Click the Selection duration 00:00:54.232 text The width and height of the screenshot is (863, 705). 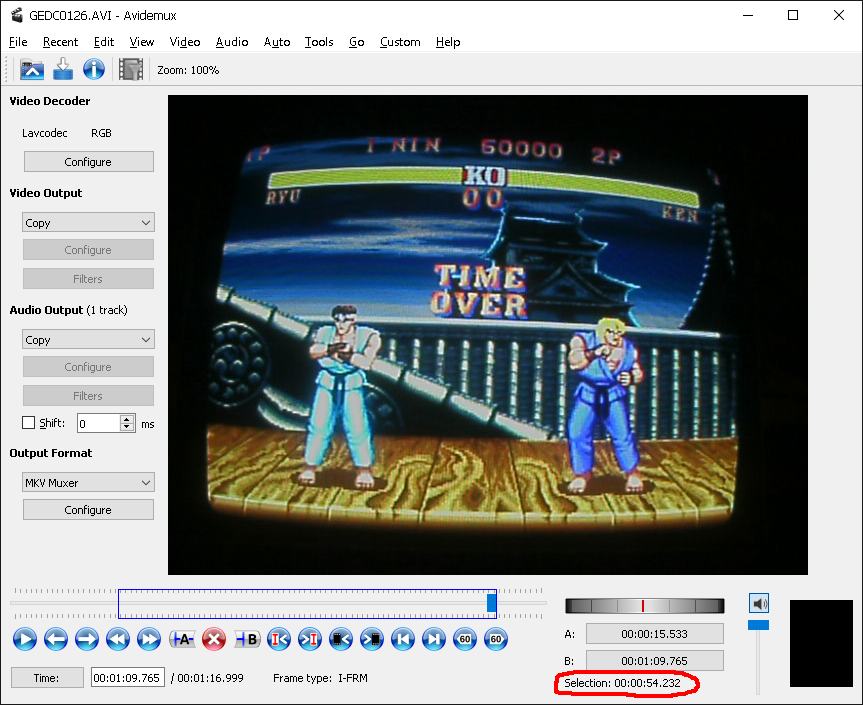(622, 683)
